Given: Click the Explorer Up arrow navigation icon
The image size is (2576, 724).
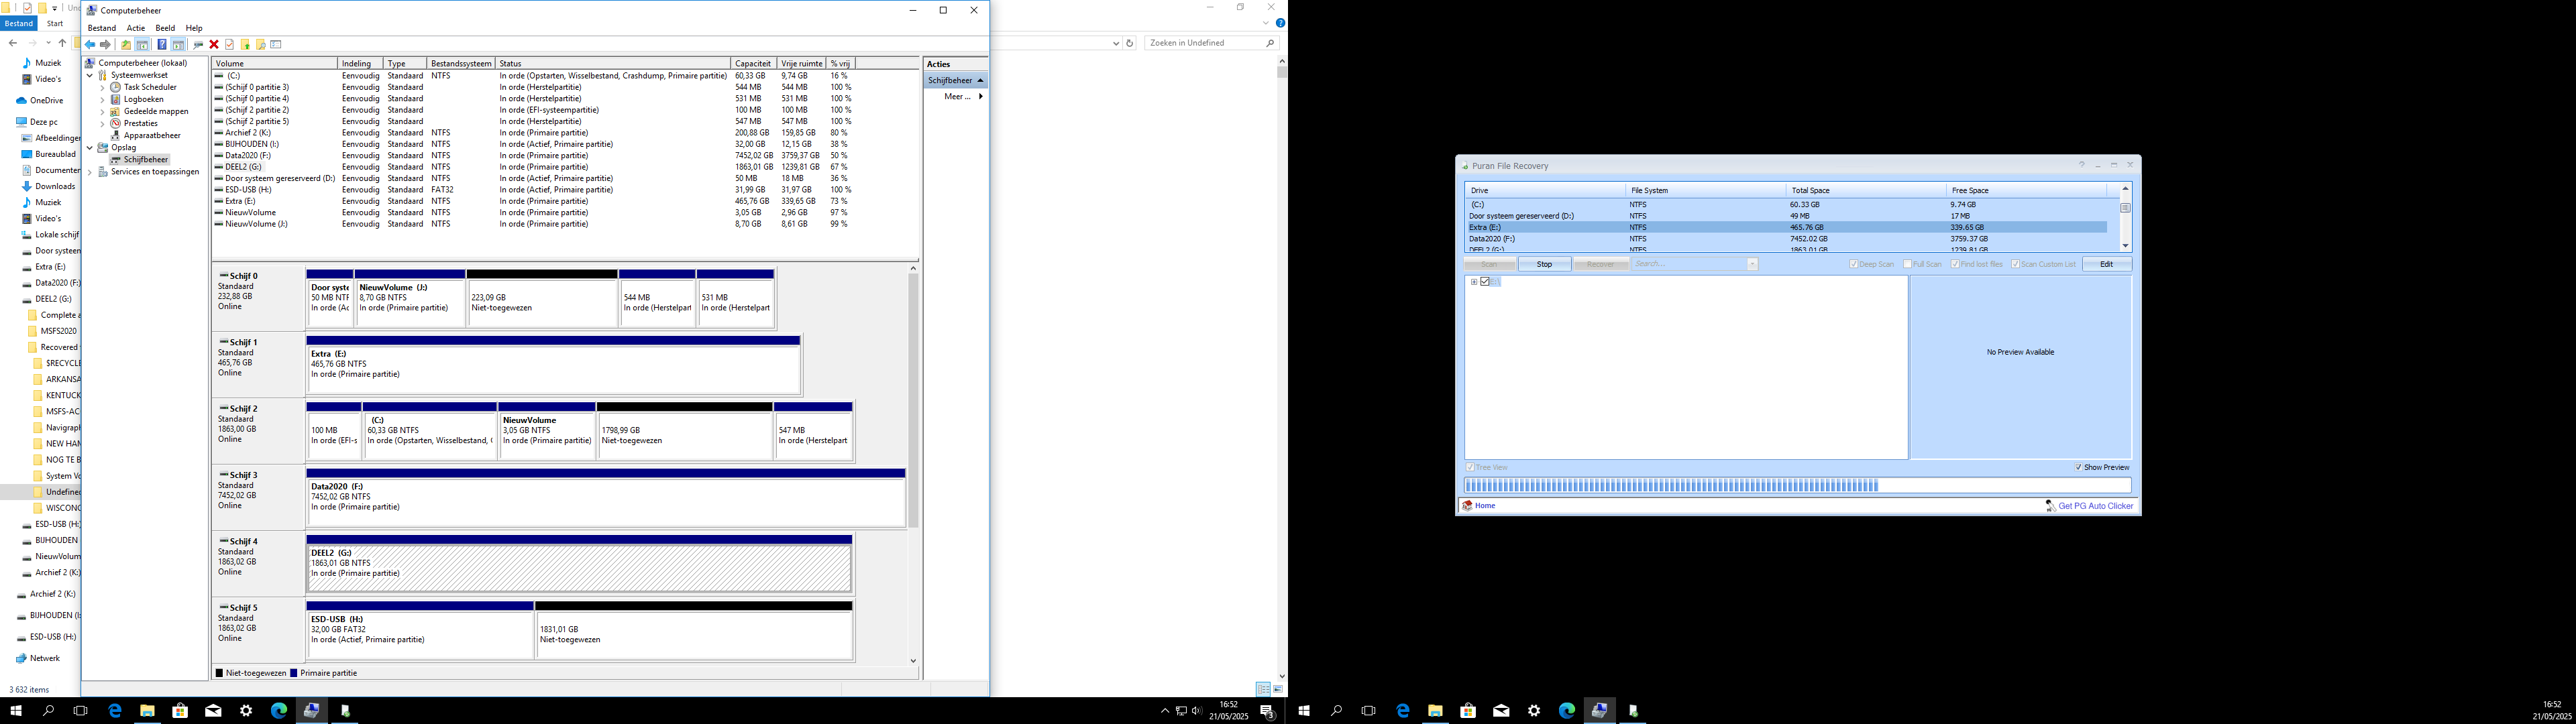Looking at the screenshot, I should [x=62, y=43].
